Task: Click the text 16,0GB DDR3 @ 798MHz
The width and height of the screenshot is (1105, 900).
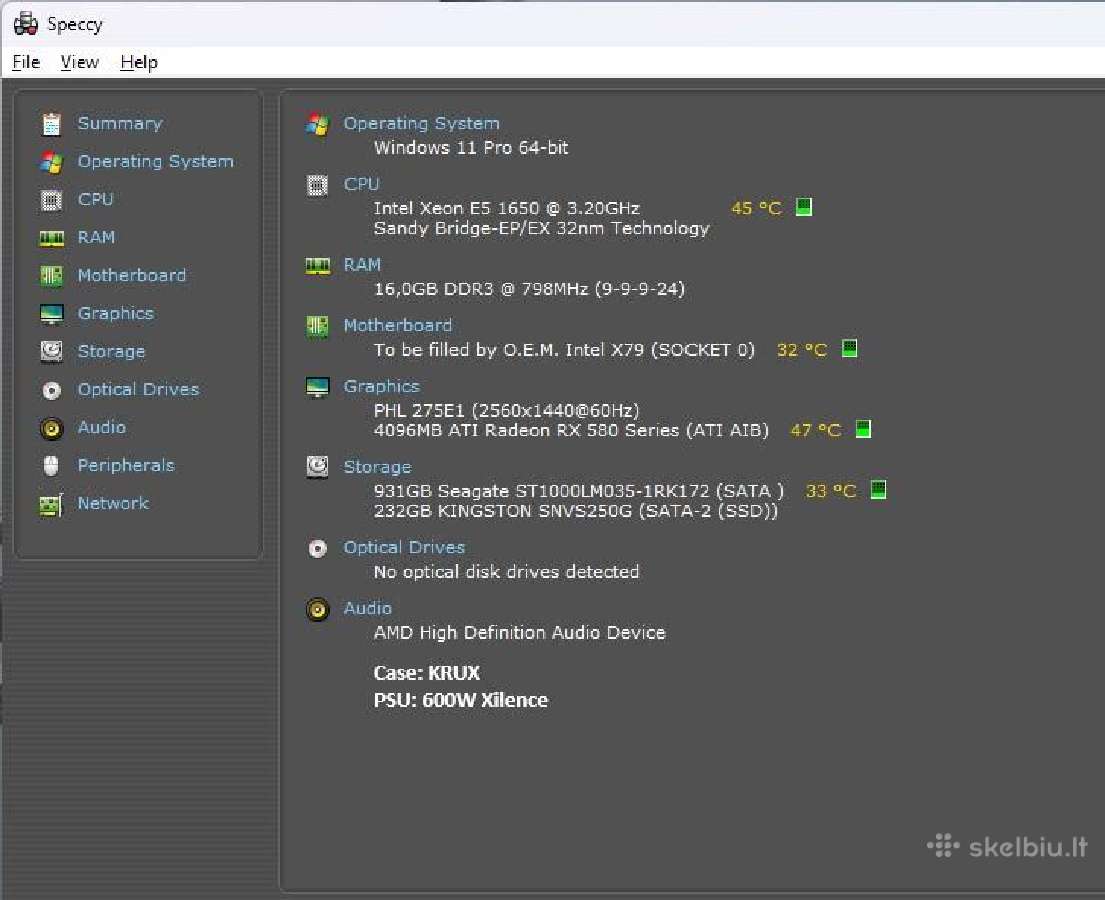Action: point(481,289)
